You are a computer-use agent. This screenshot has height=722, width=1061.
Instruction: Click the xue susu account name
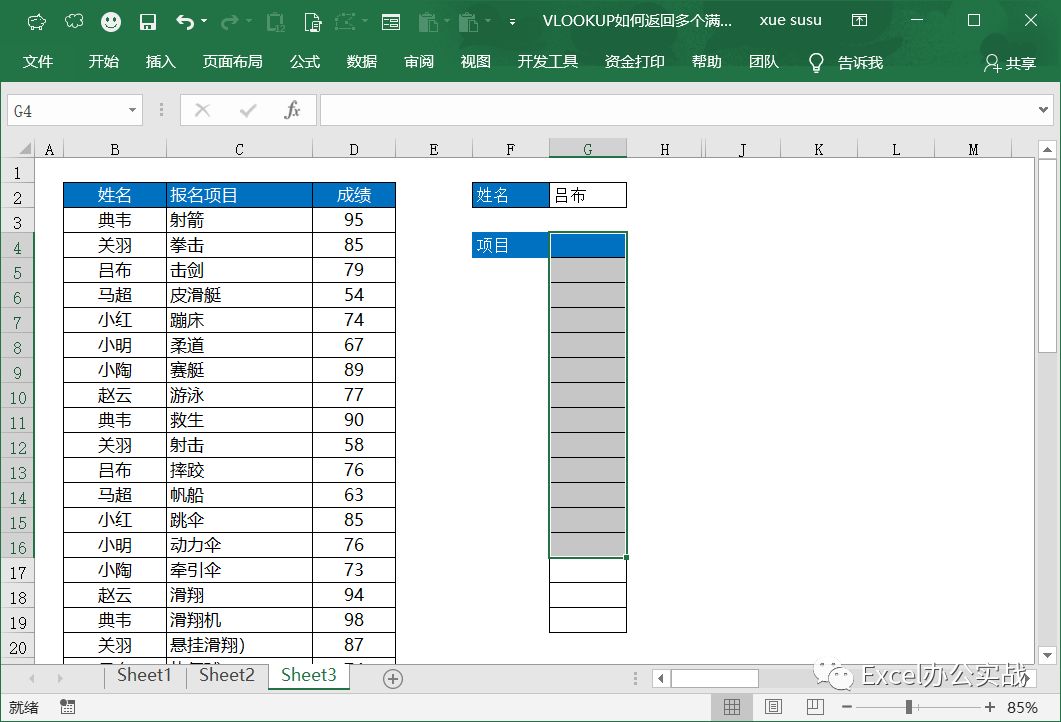point(790,20)
